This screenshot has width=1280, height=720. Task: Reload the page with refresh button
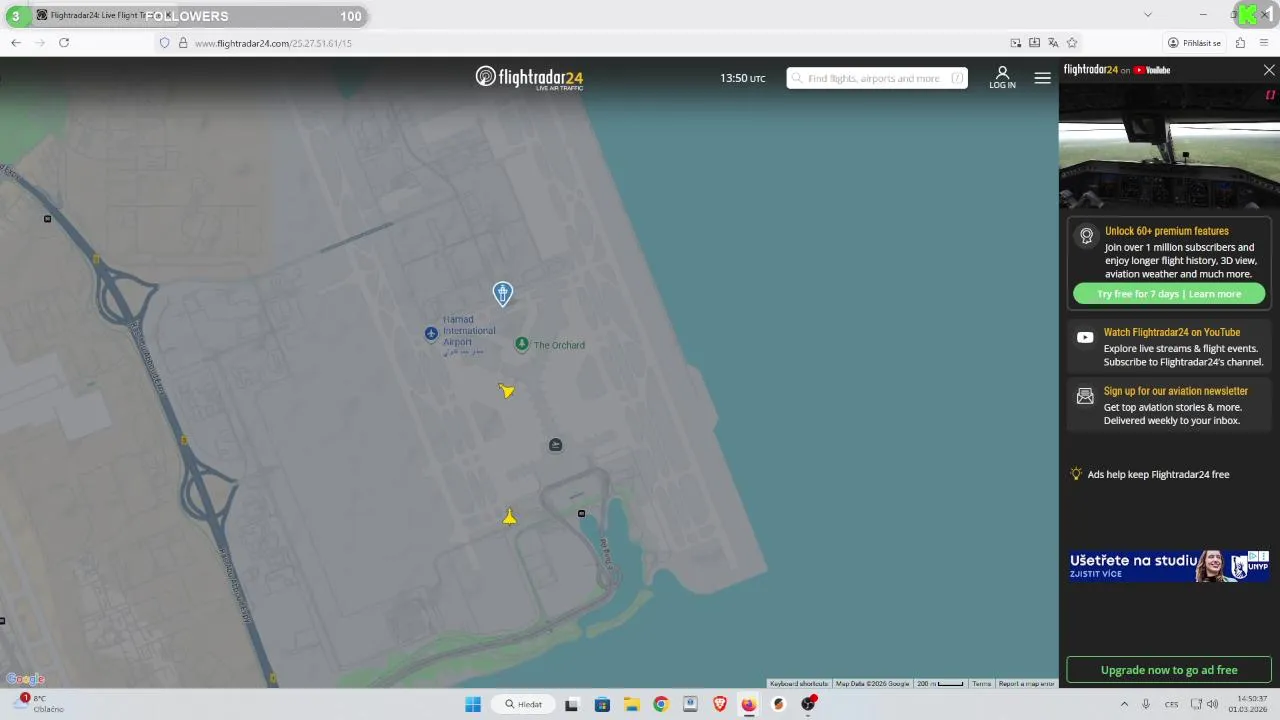[x=64, y=43]
